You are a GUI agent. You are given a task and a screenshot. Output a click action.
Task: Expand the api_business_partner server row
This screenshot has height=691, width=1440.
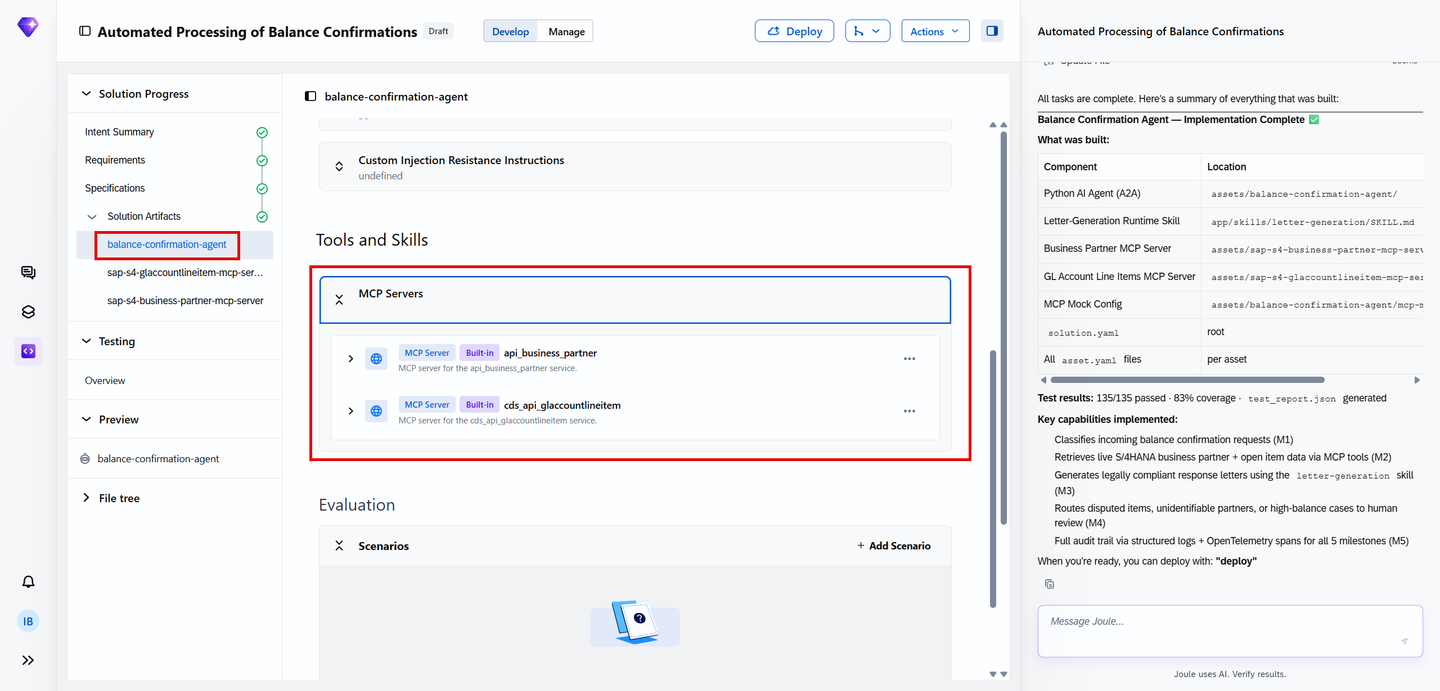pos(350,358)
